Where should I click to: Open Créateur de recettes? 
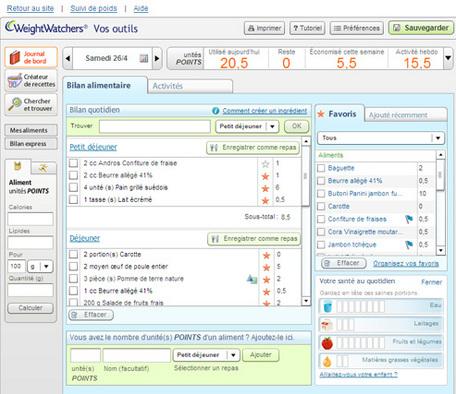(31, 80)
